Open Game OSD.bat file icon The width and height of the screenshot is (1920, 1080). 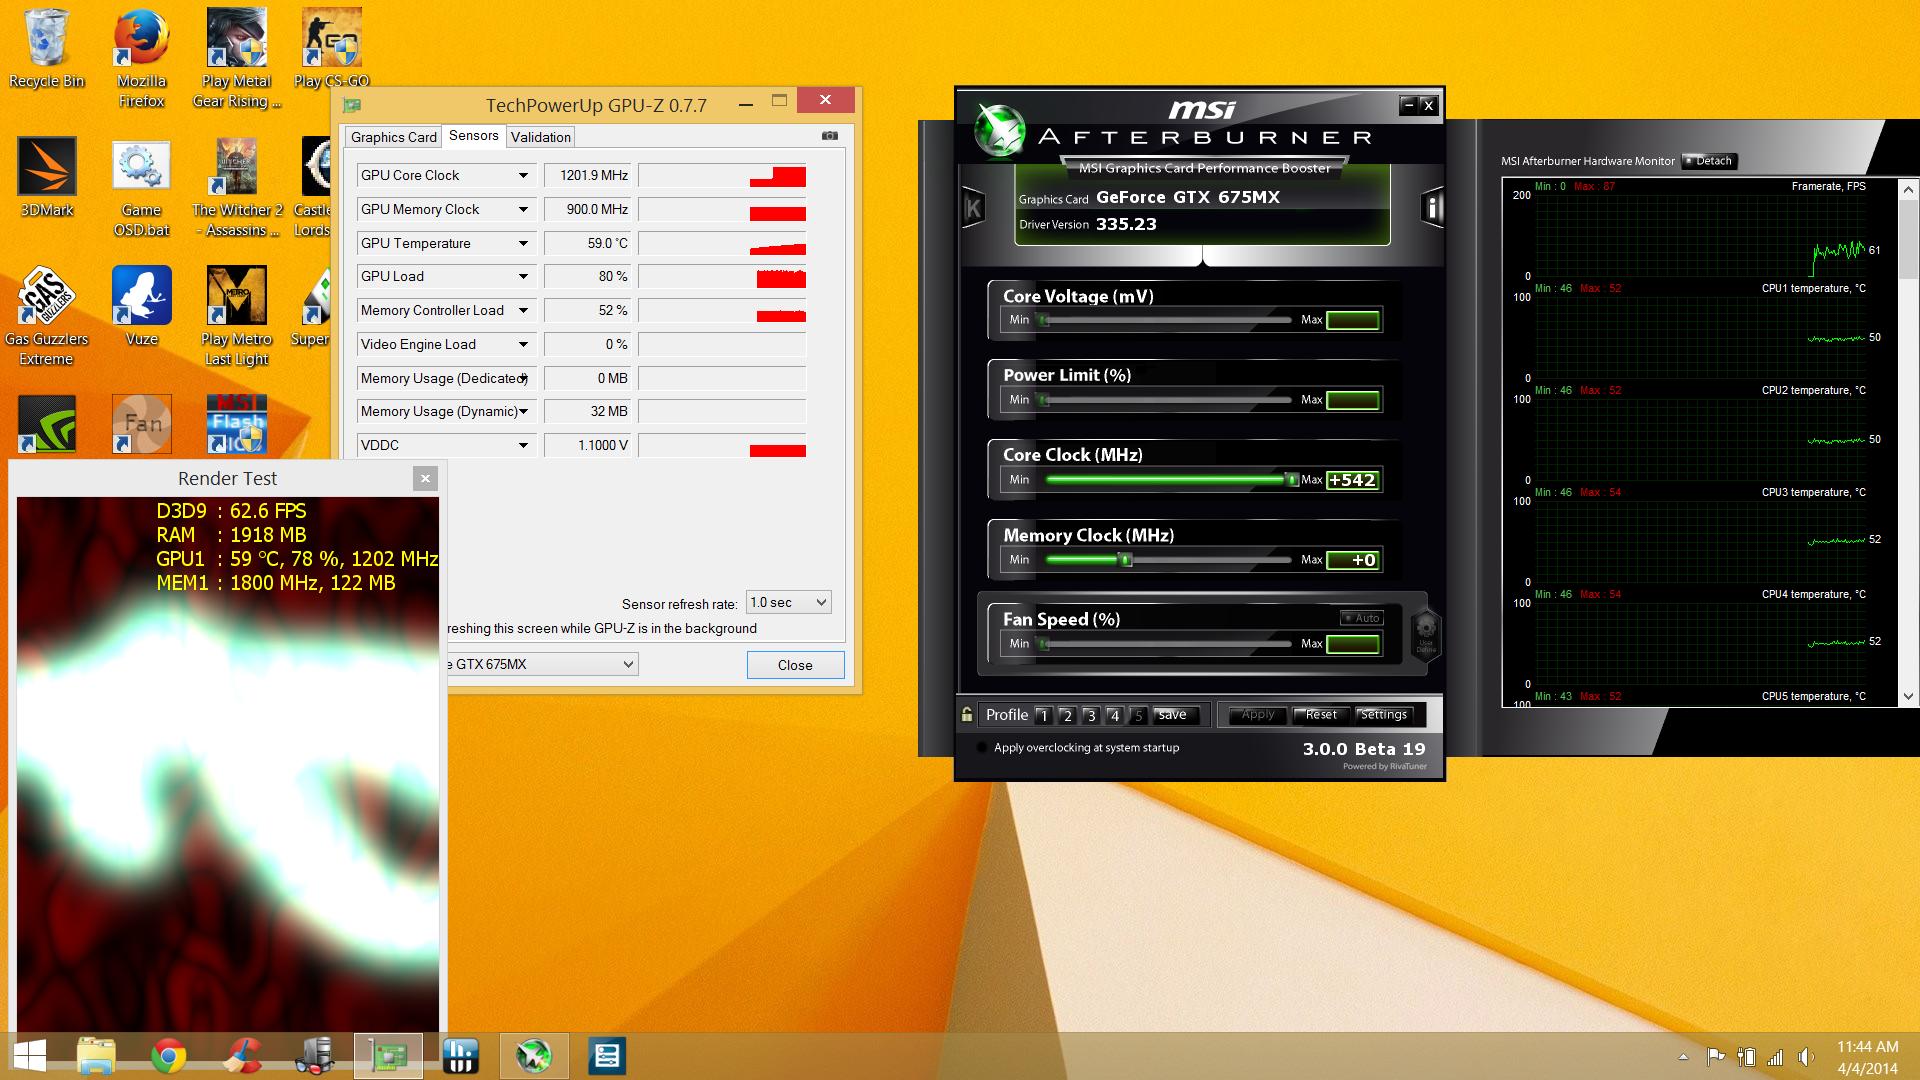coord(141,187)
